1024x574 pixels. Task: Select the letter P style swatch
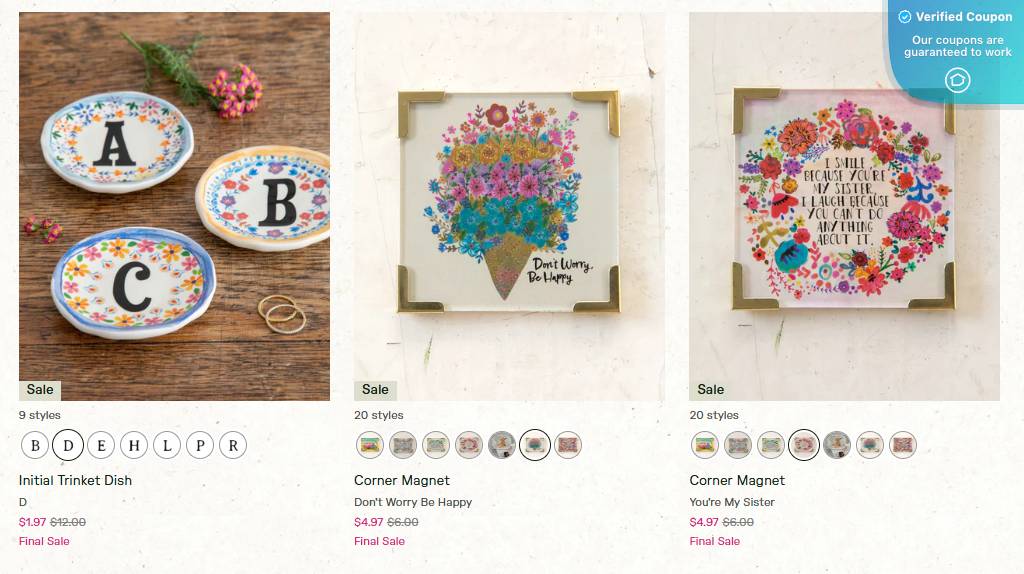[200, 445]
